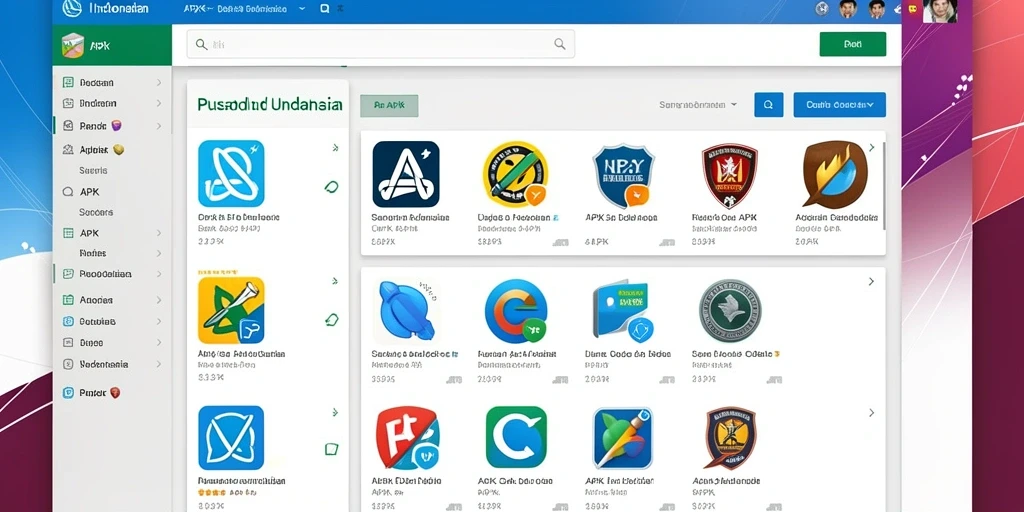Image resolution: width=1024 pixels, height=512 pixels.
Task: Open the dark shield with orange star app
Action: click(730, 438)
